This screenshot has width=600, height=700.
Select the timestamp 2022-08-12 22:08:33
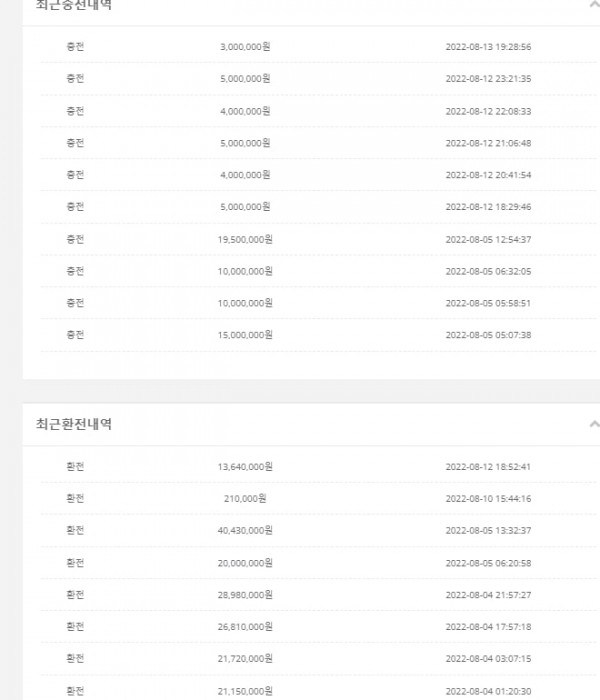(488, 110)
